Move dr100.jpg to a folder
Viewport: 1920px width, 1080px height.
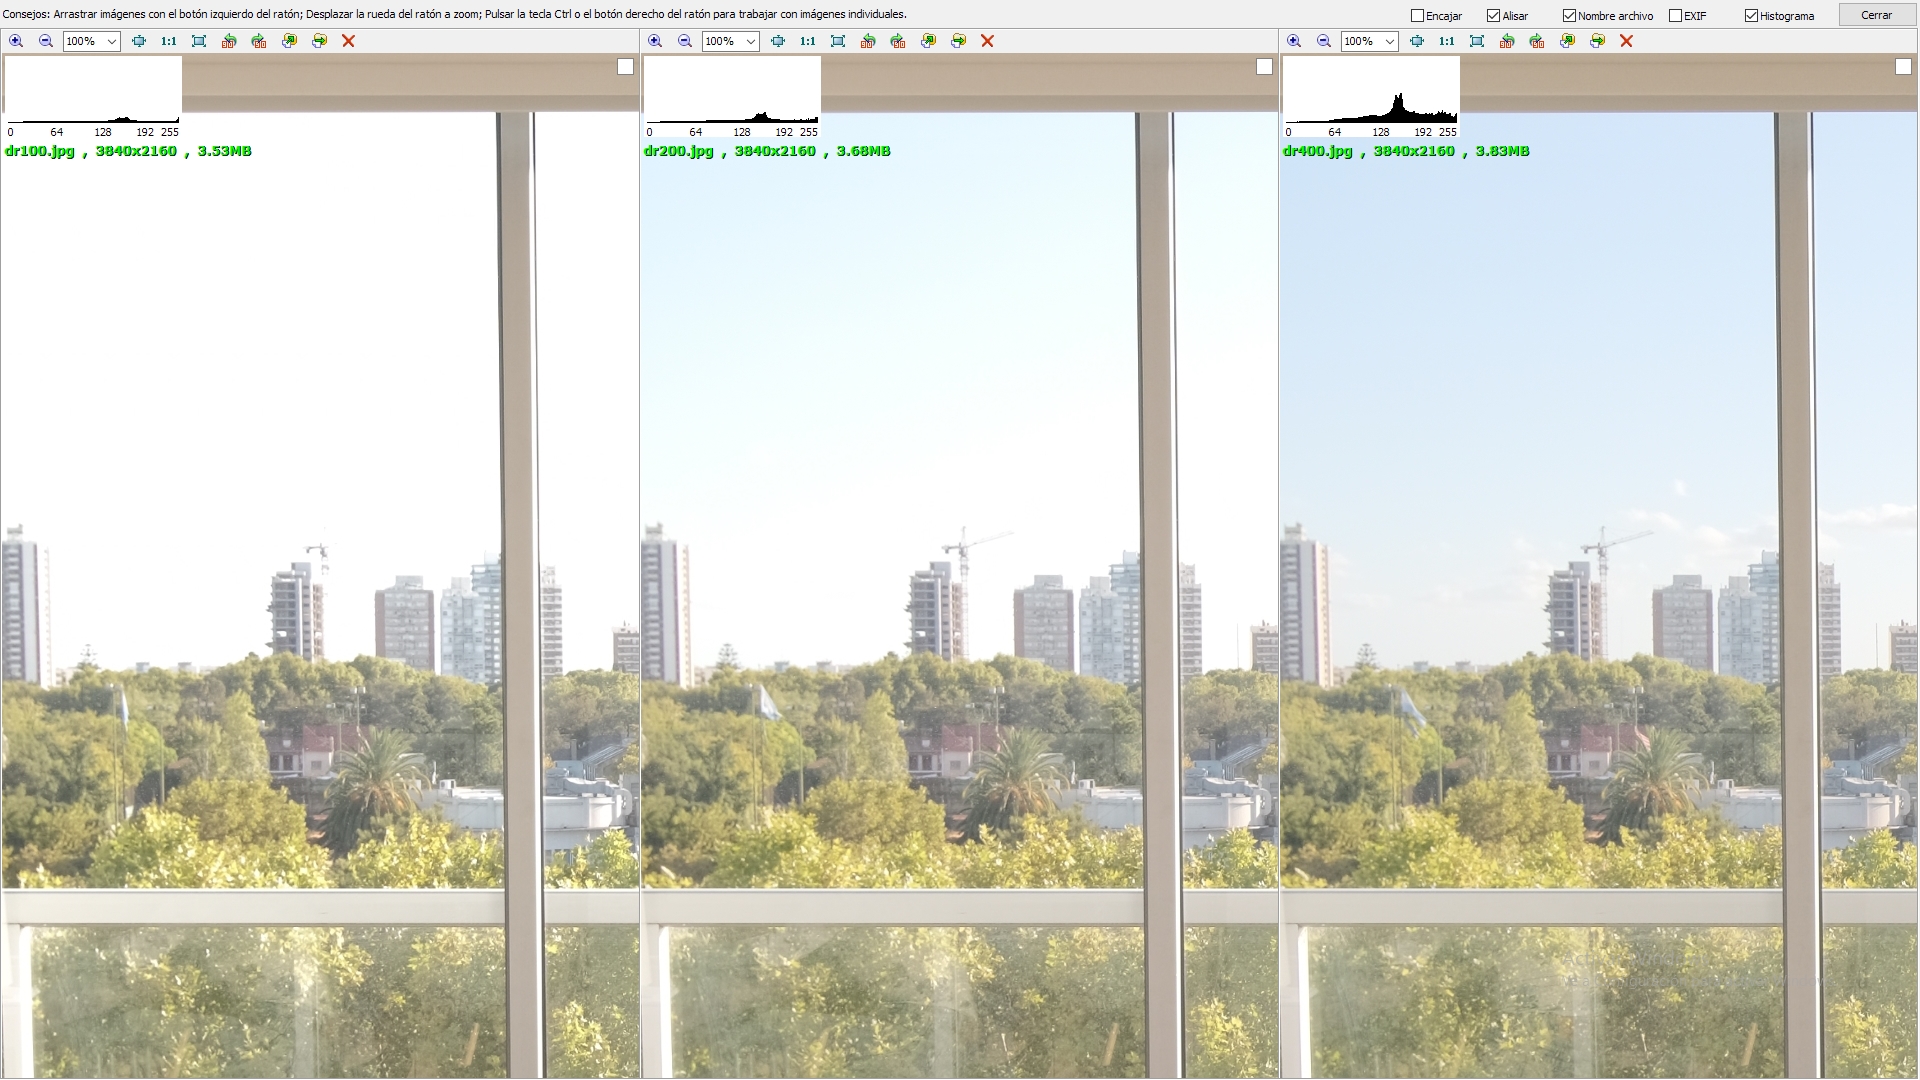pos(319,41)
